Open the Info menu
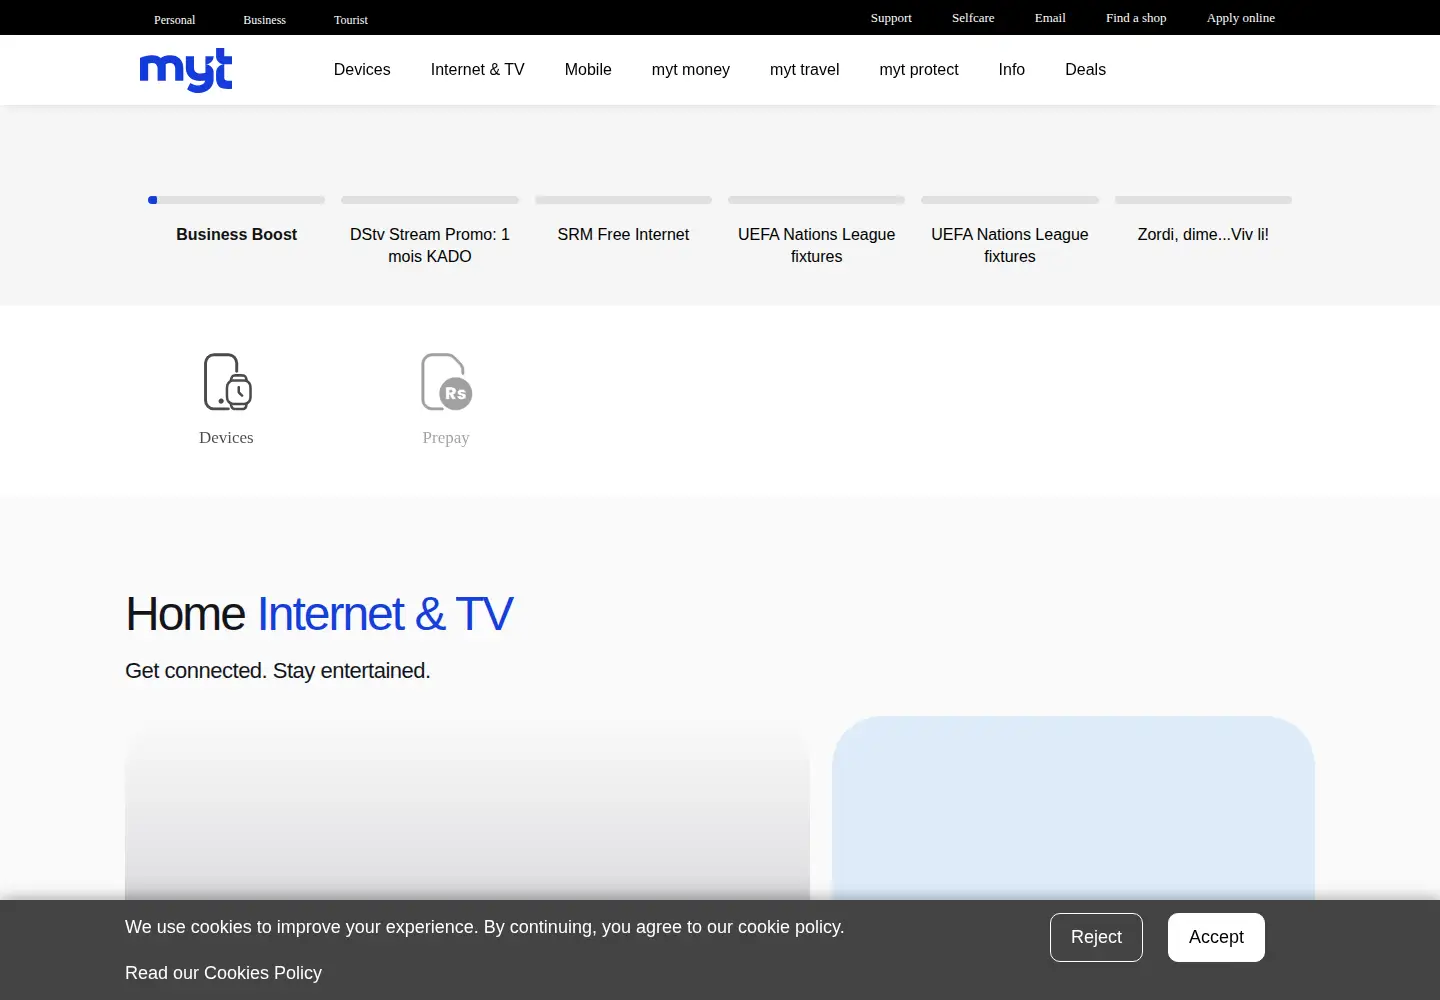The image size is (1440, 1000). [1012, 70]
